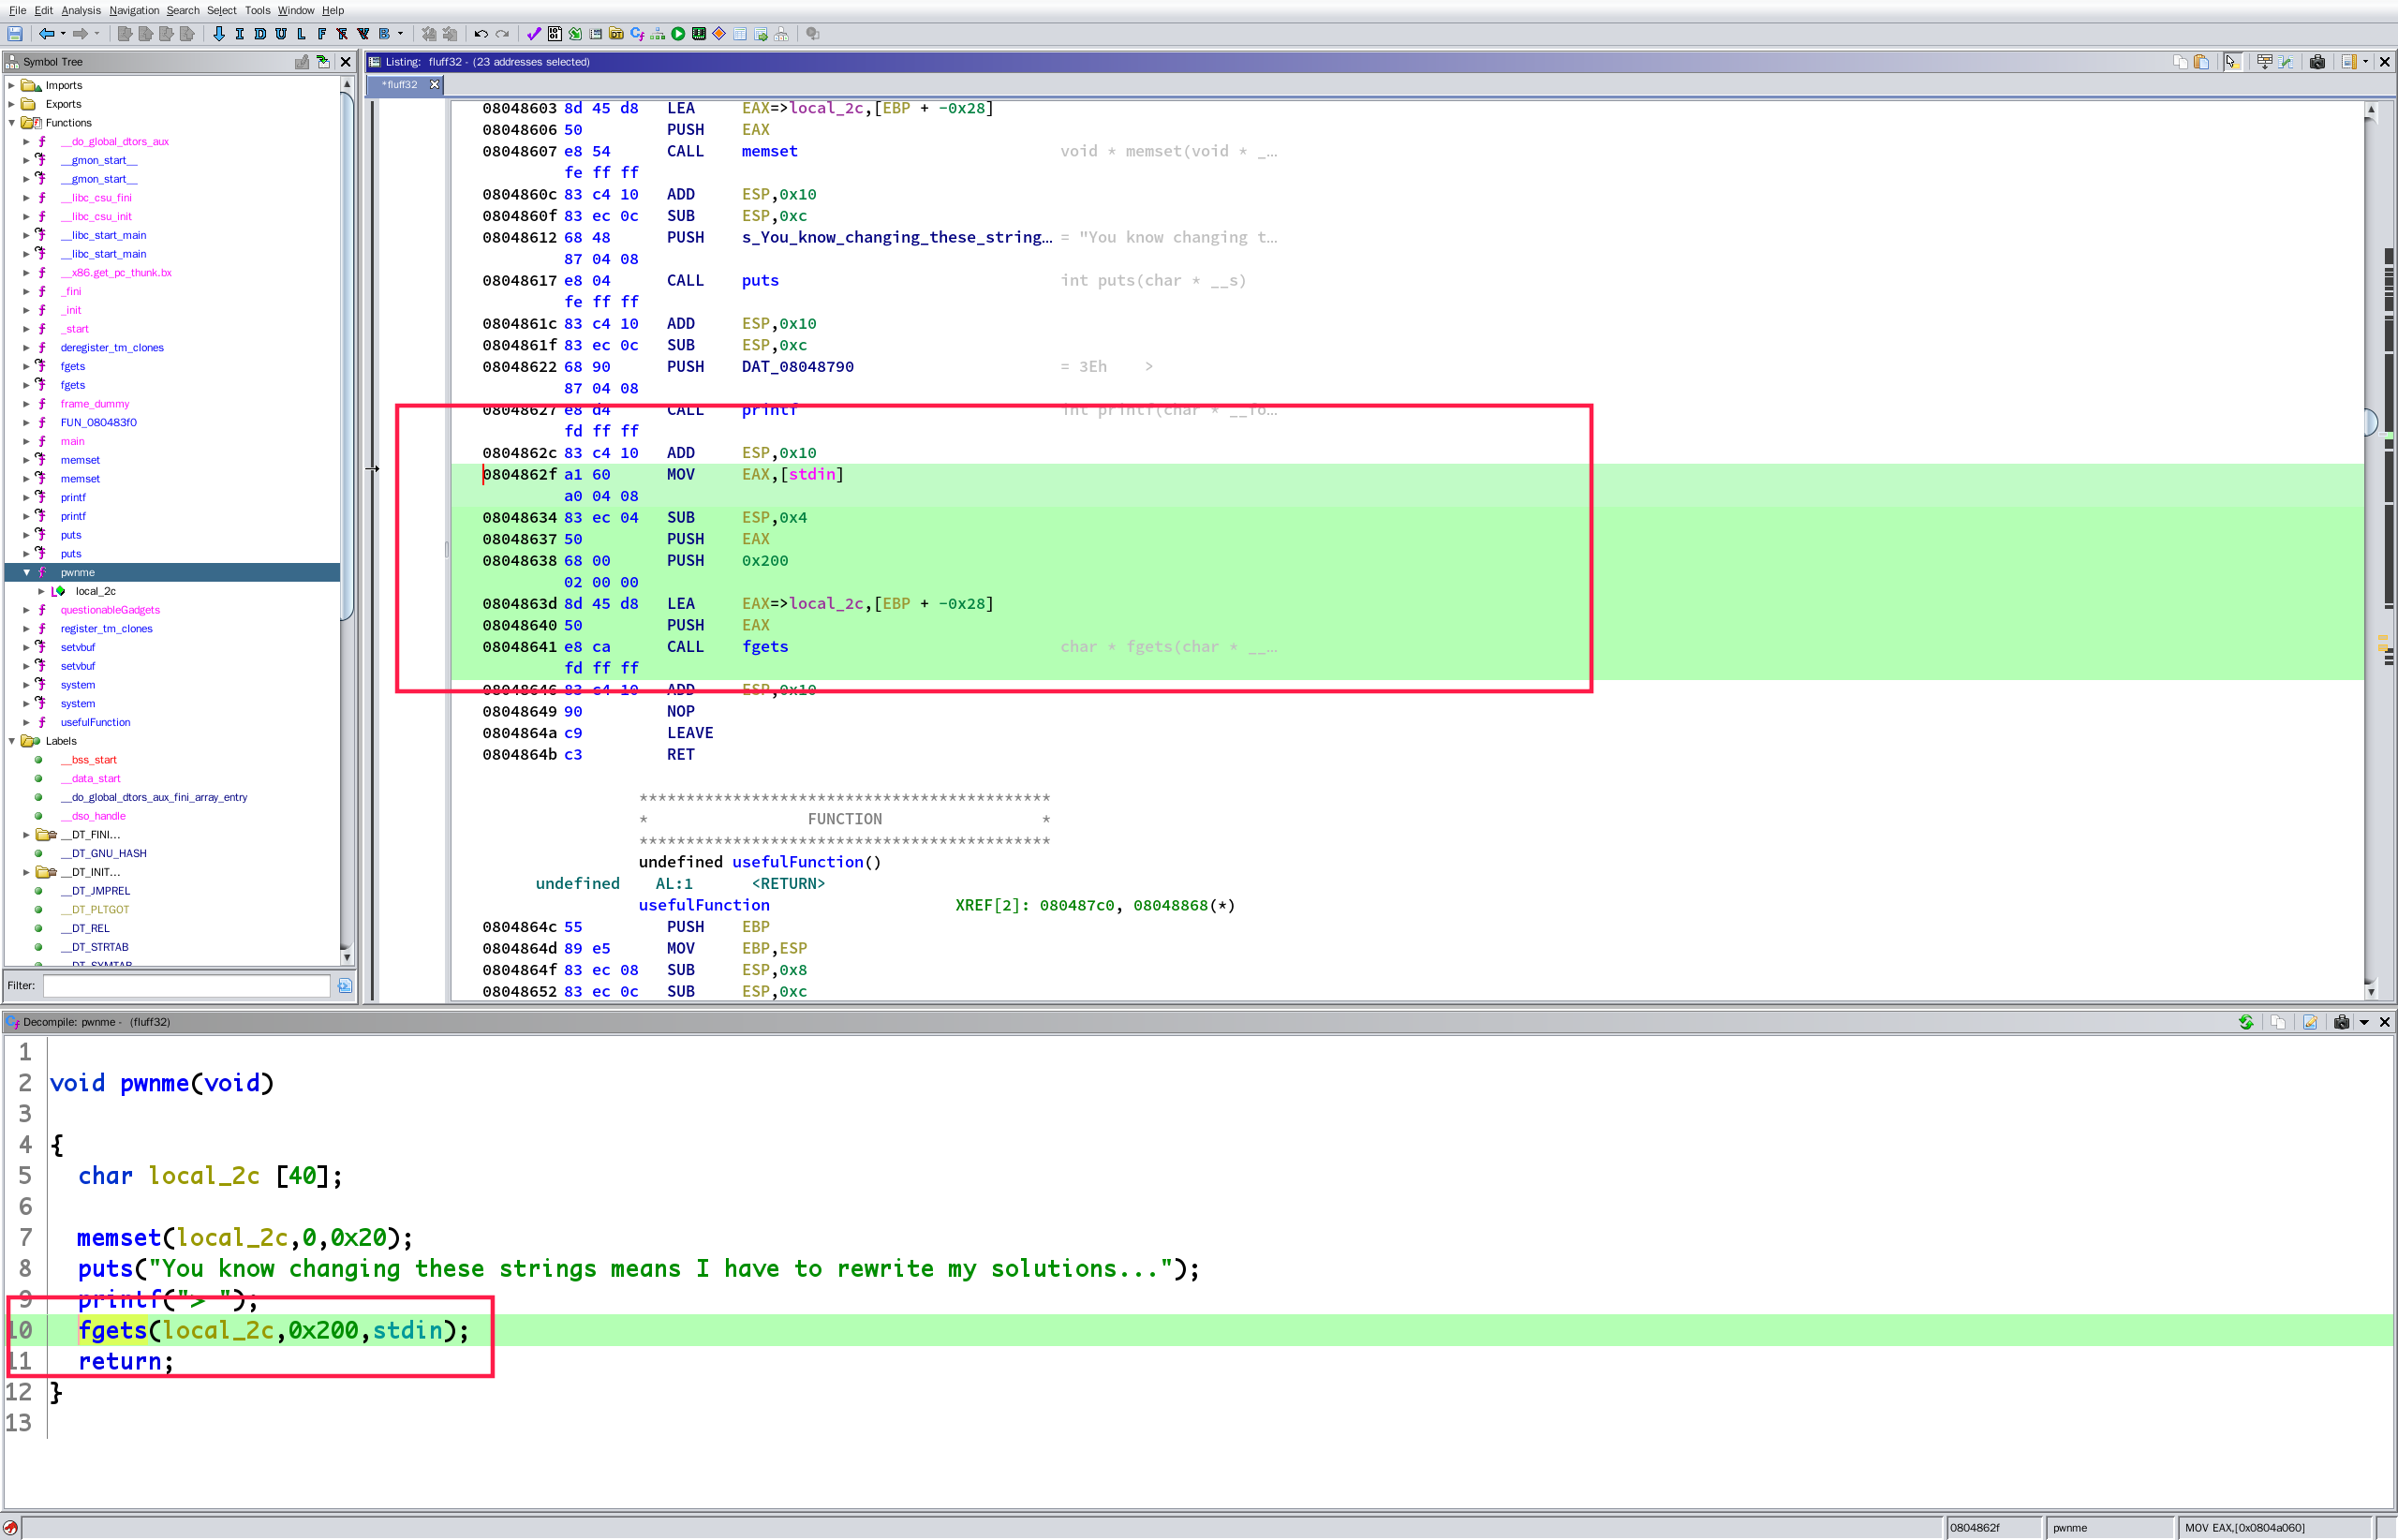The width and height of the screenshot is (2398, 1540).
Task: Open the Tools menu
Action: coord(258,10)
